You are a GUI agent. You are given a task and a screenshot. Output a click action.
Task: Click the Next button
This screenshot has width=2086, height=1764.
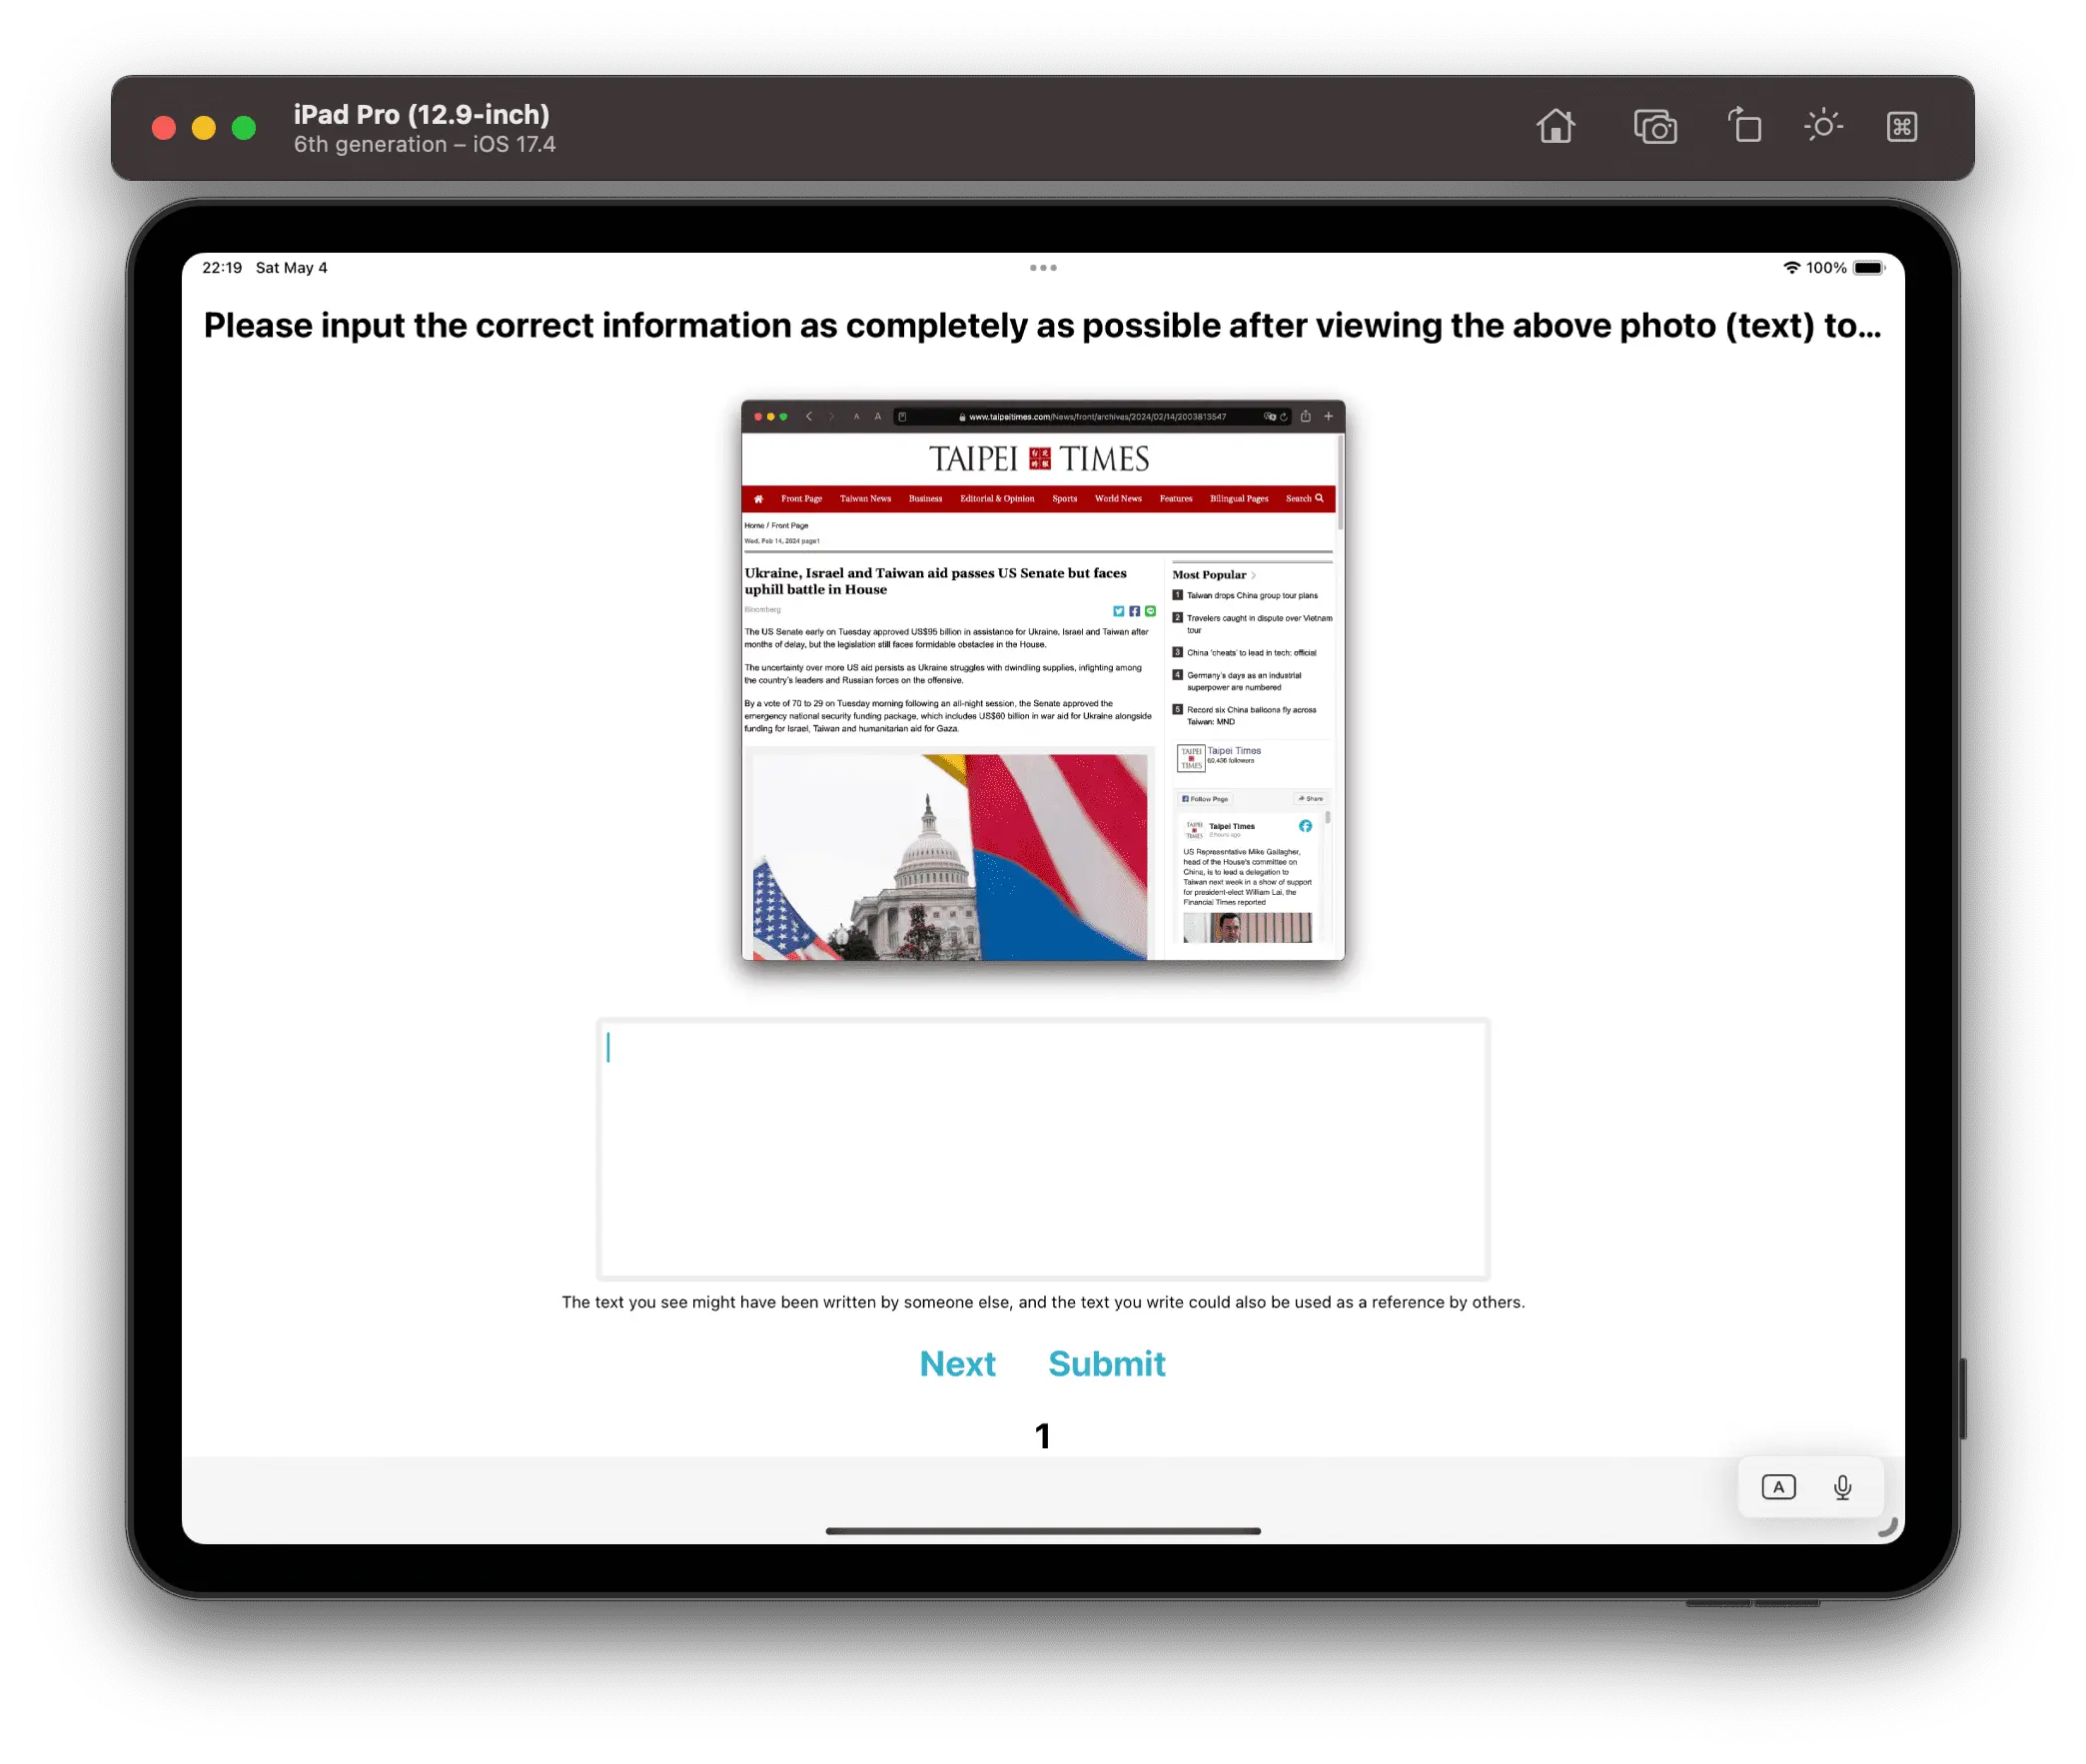coord(957,1363)
